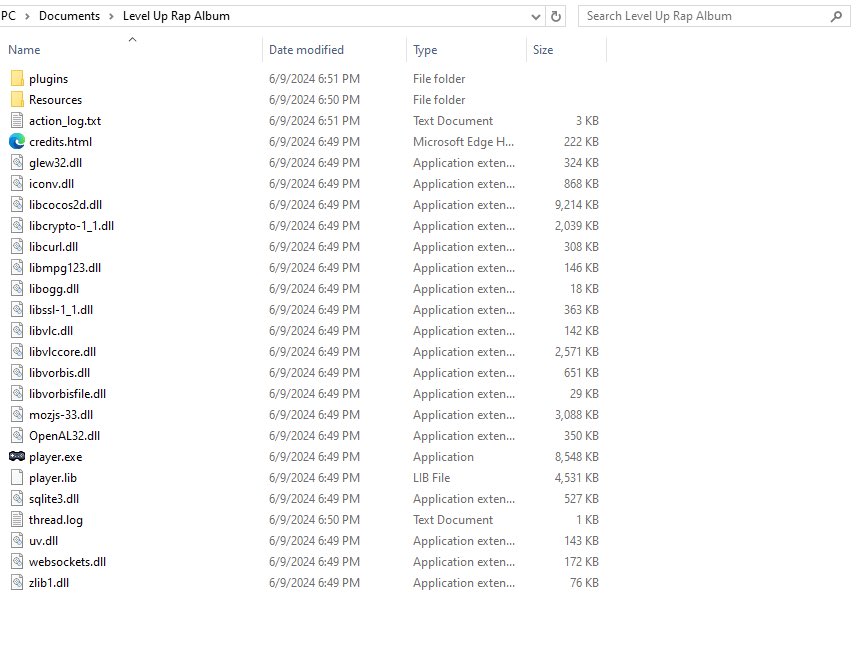Select the mozjs-33.dll file icon
Screen dimensions: 858x645
[17, 415]
